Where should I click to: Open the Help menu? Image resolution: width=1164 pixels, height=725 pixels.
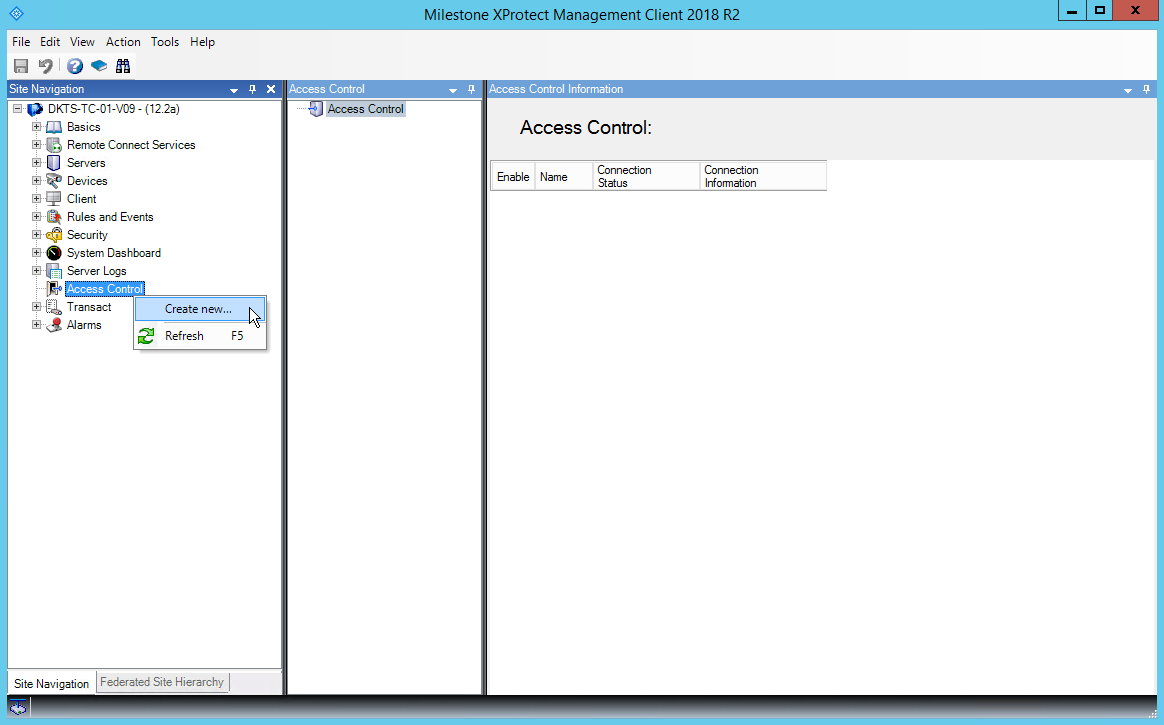(202, 42)
